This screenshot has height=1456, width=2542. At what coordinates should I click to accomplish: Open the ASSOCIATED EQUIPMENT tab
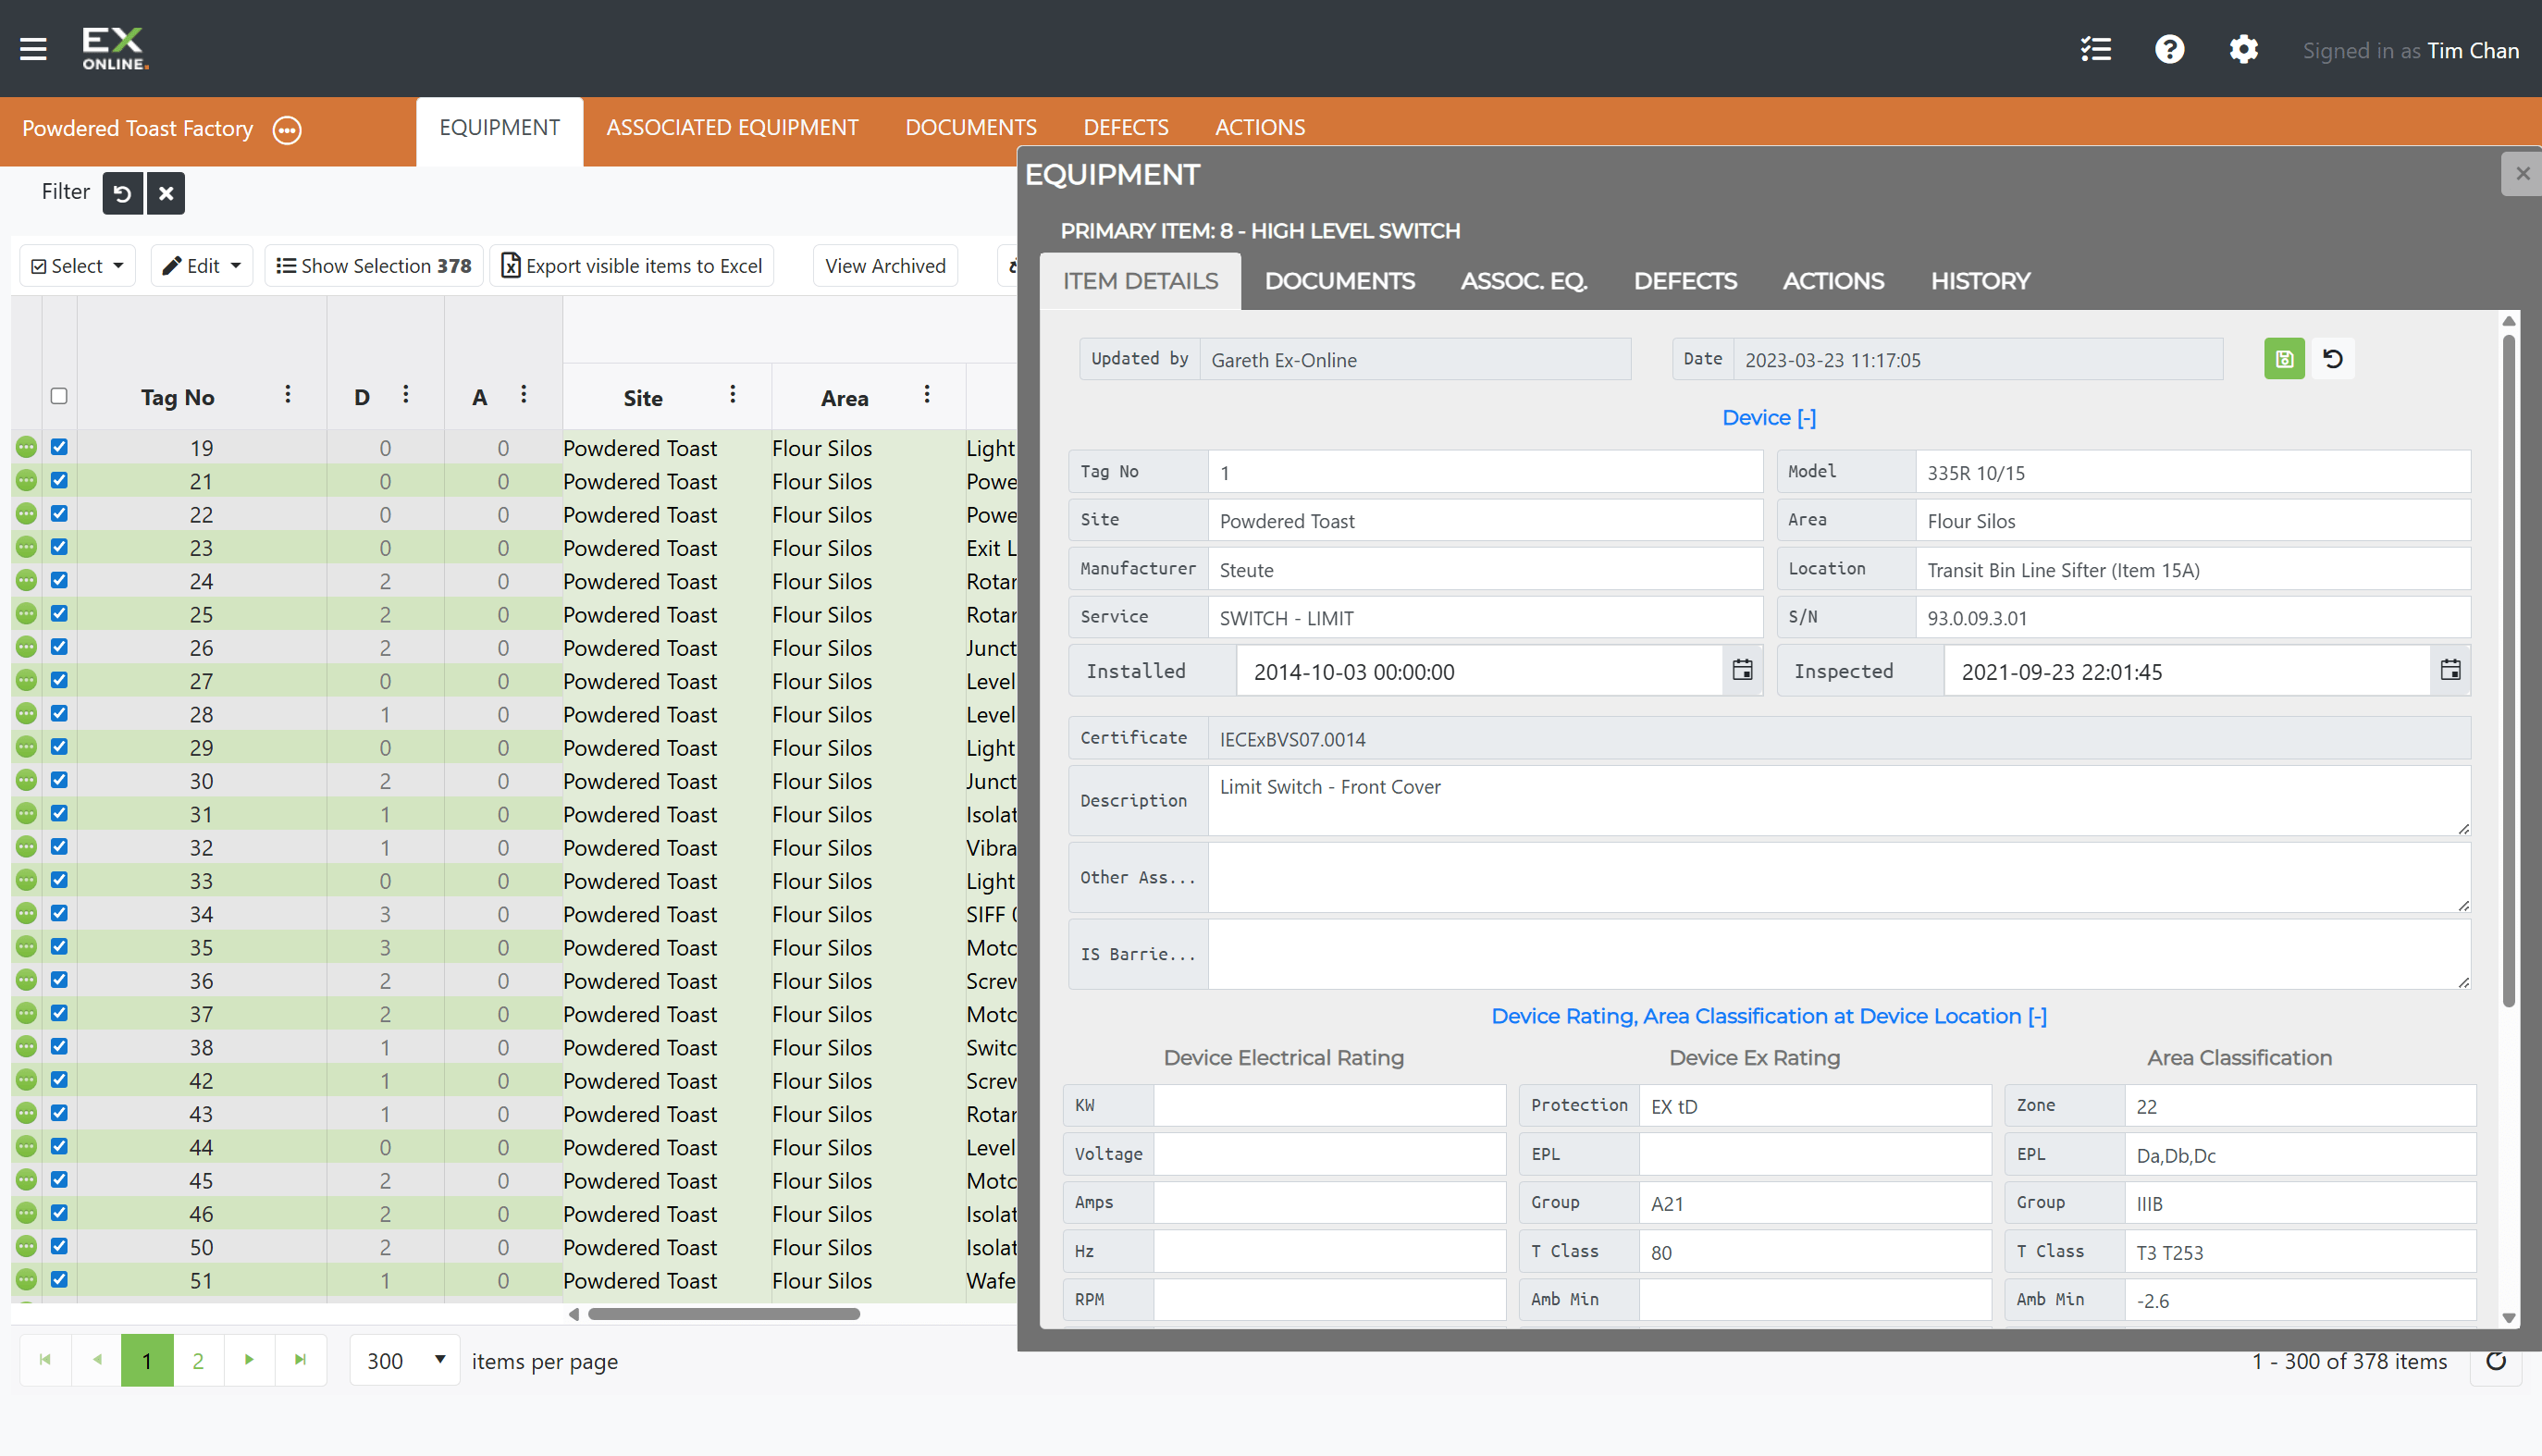point(732,128)
